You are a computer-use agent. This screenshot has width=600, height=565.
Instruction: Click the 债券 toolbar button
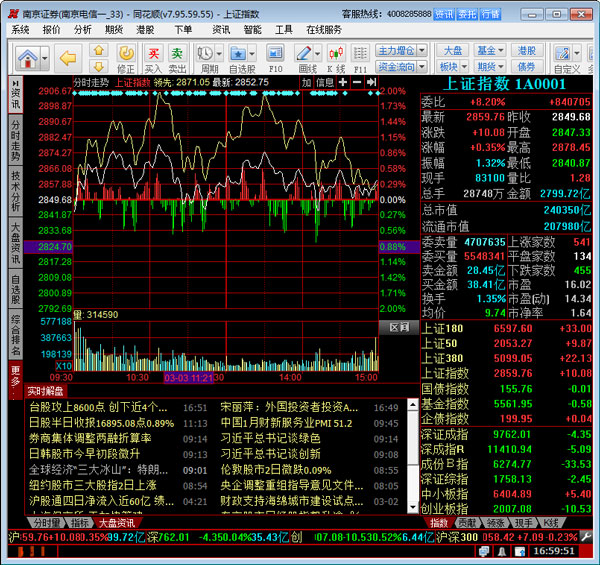pos(527,67)
